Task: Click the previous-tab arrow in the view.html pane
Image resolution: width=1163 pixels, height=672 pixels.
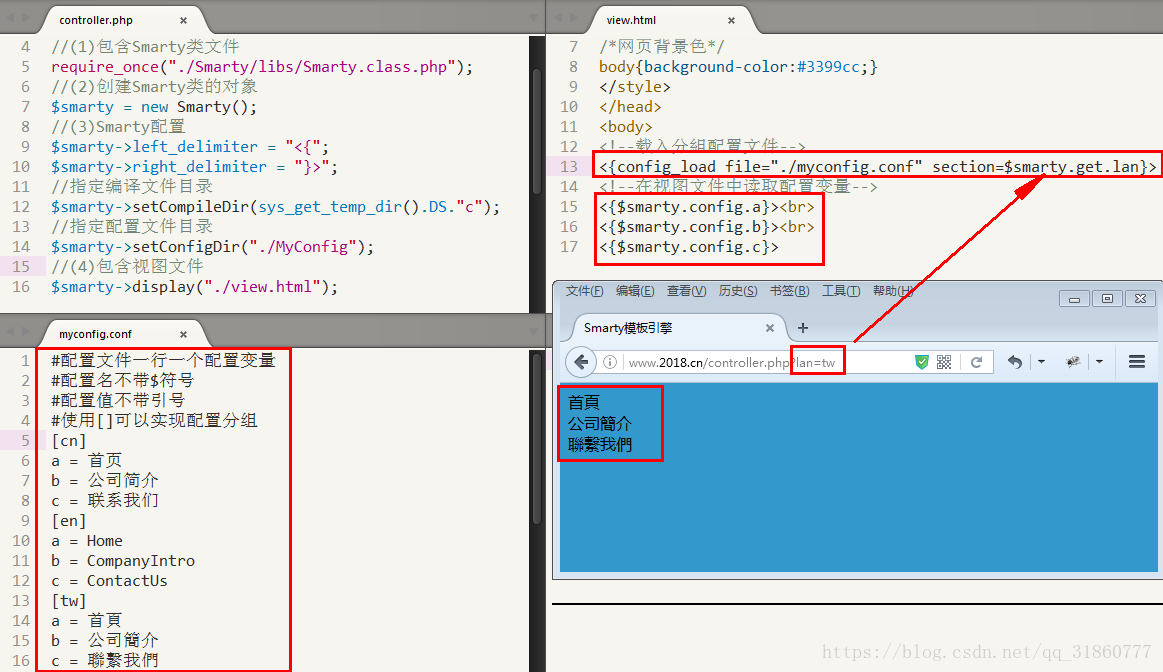Action: tap(558, 17)
